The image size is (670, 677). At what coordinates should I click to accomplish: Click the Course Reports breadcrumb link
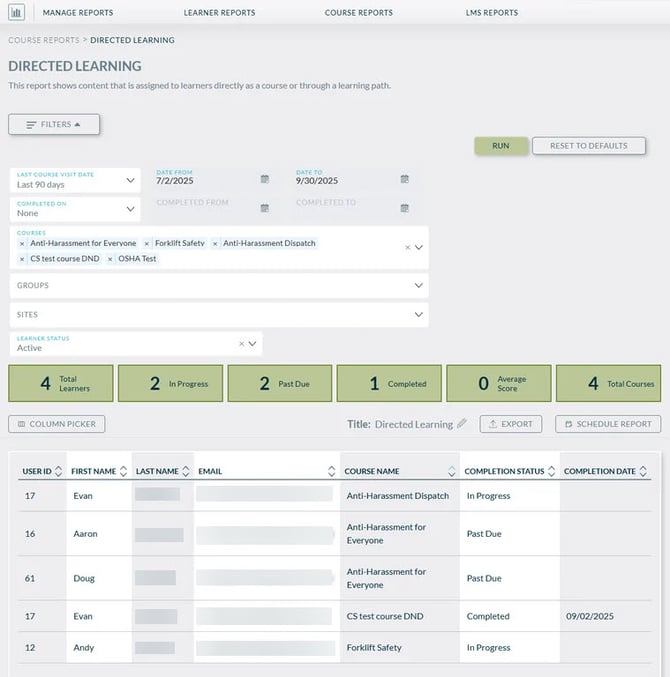(43, 40)
